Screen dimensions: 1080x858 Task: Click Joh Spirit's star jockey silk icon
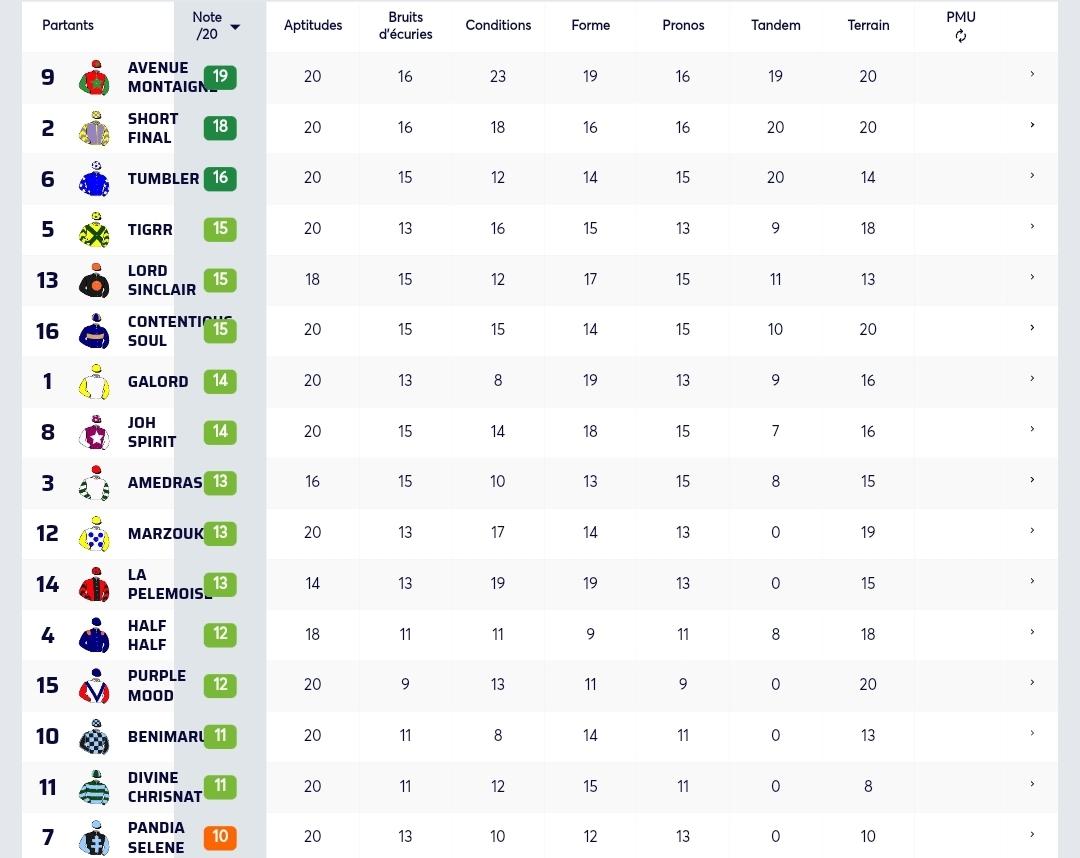[x=94, y=432]
